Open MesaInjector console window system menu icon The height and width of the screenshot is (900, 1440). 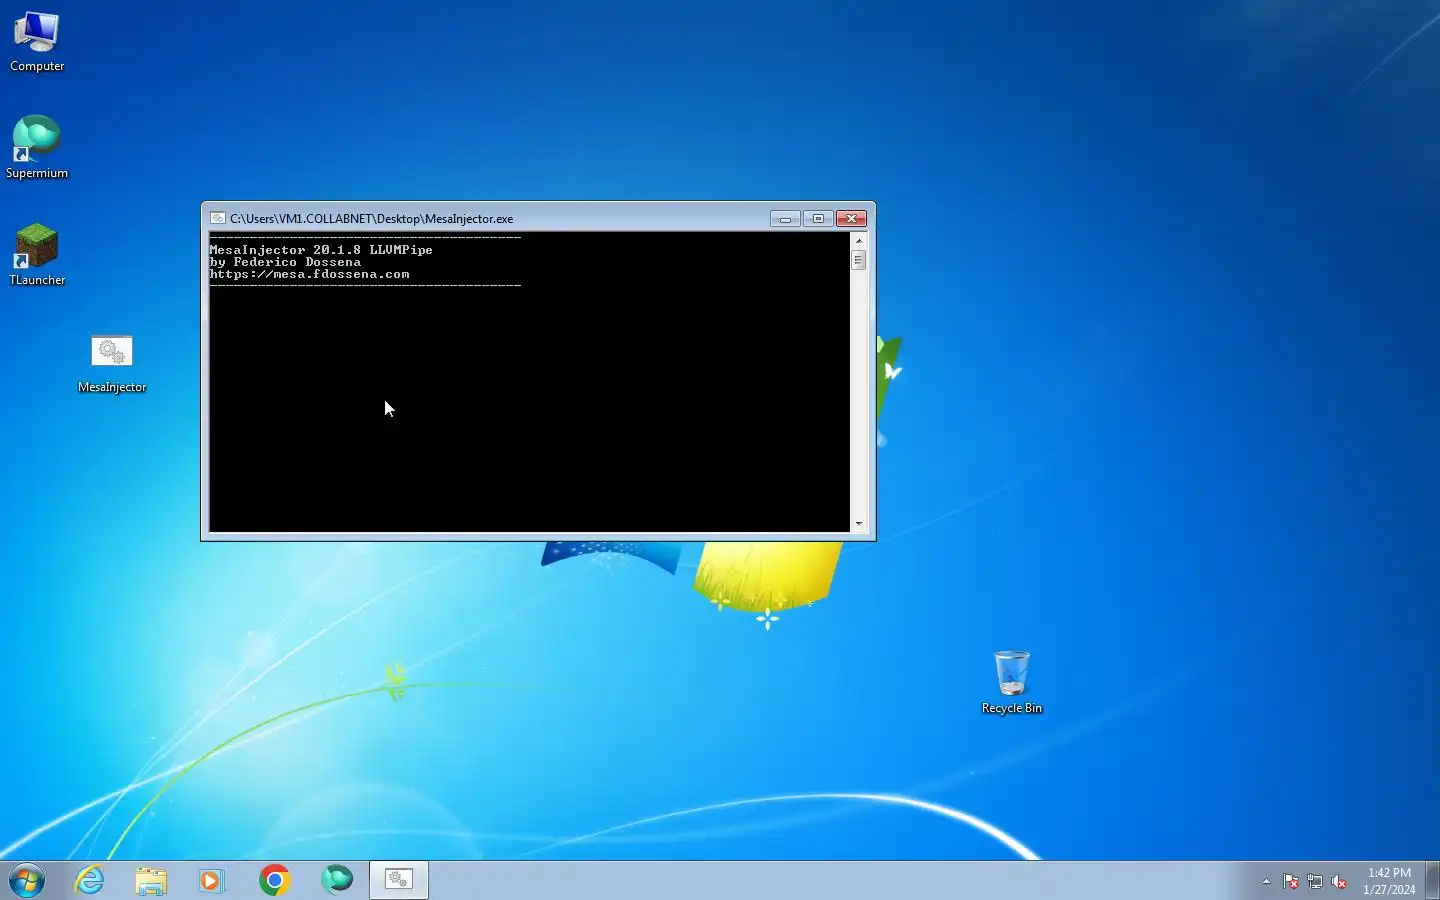(x=217, y=218)
